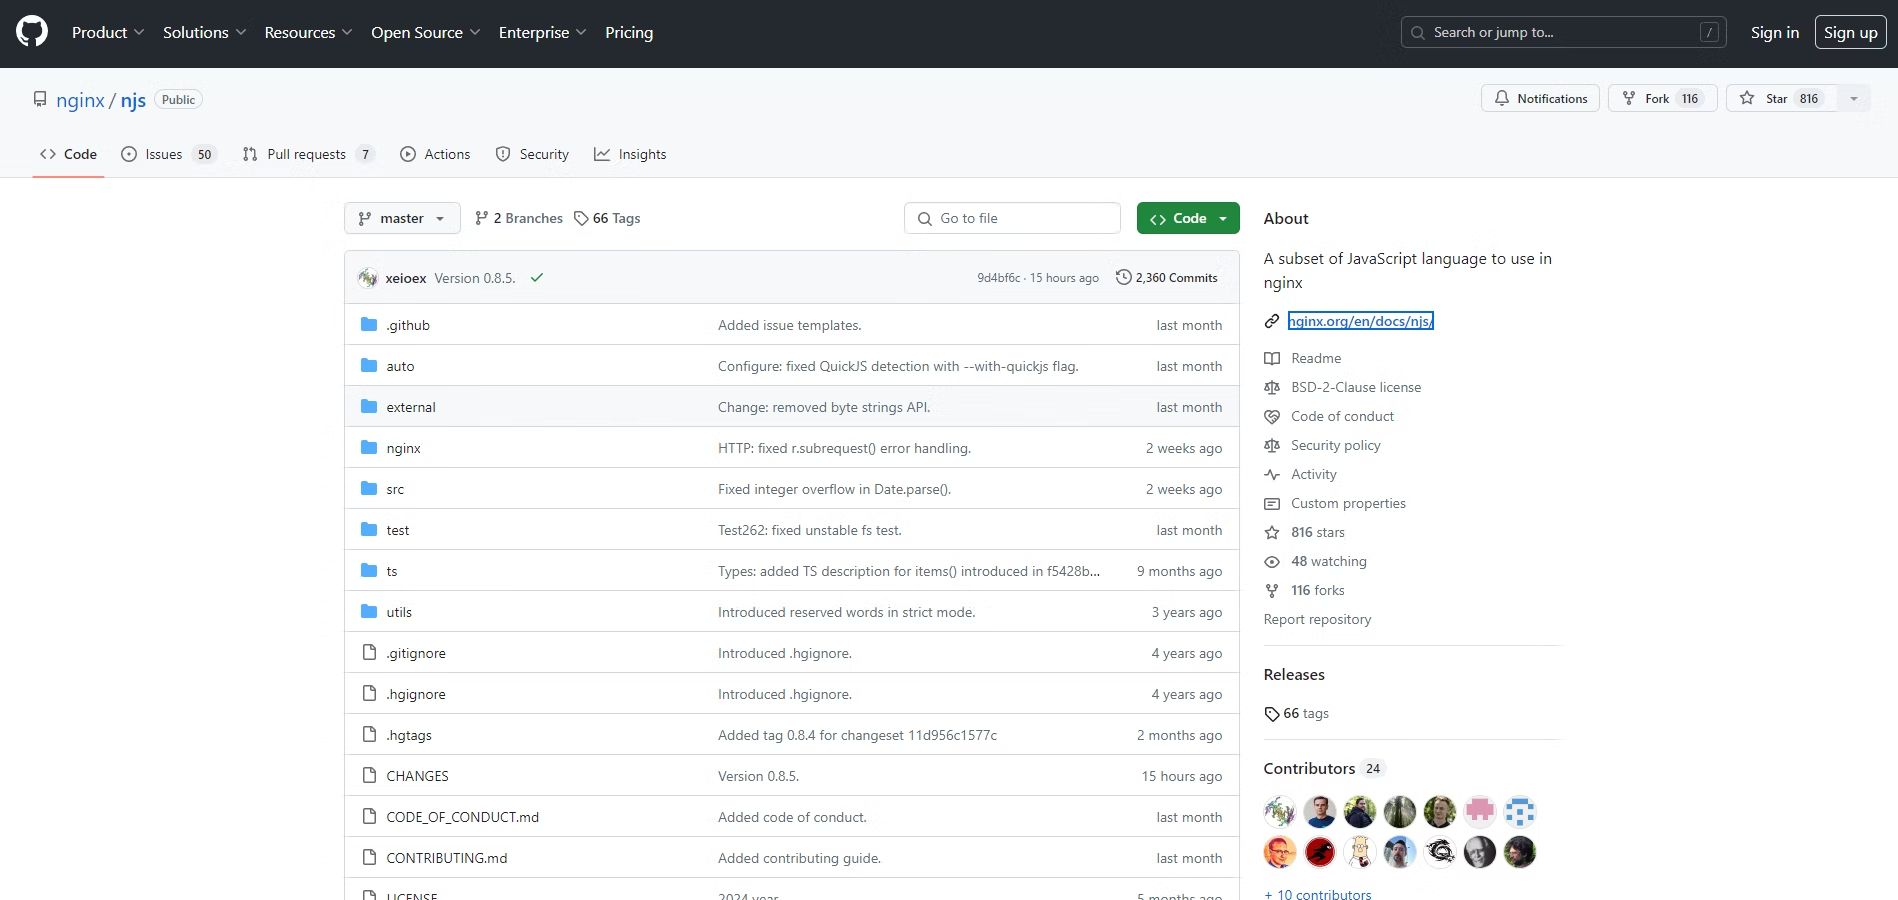
Task: Open the master branch dropdown
Action: click(x=402, y=218)
